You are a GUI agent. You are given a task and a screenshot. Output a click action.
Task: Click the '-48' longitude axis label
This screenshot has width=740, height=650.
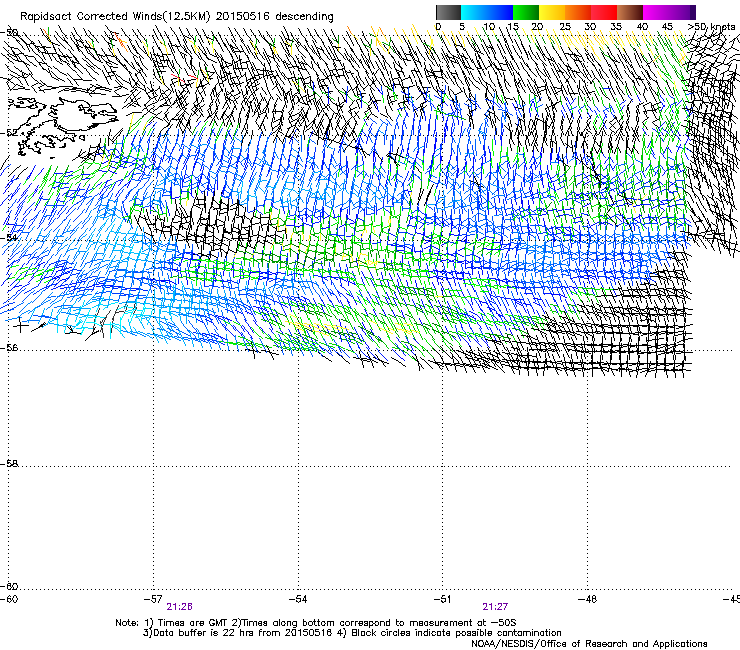point(588,599)
